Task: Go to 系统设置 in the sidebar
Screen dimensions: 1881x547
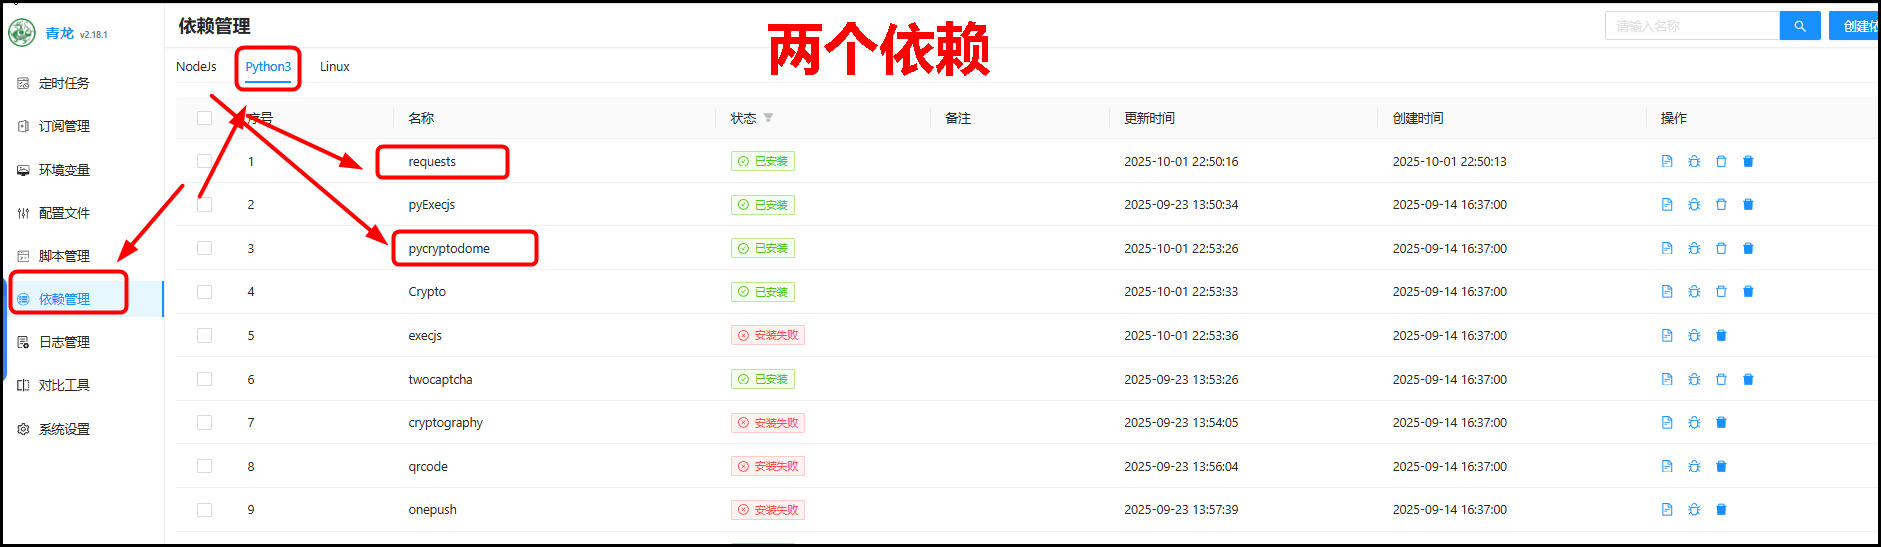Action: 64,429
